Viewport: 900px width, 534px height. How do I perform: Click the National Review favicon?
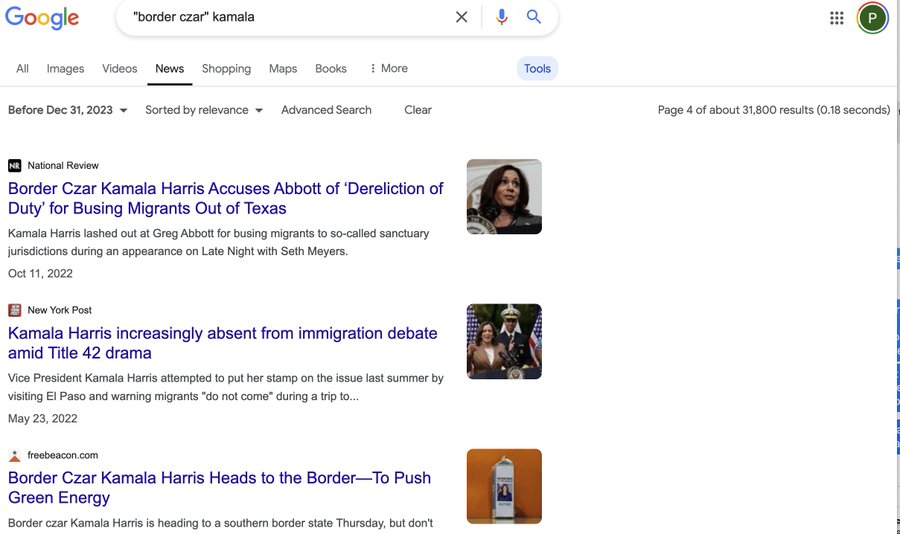coord(14,165)
